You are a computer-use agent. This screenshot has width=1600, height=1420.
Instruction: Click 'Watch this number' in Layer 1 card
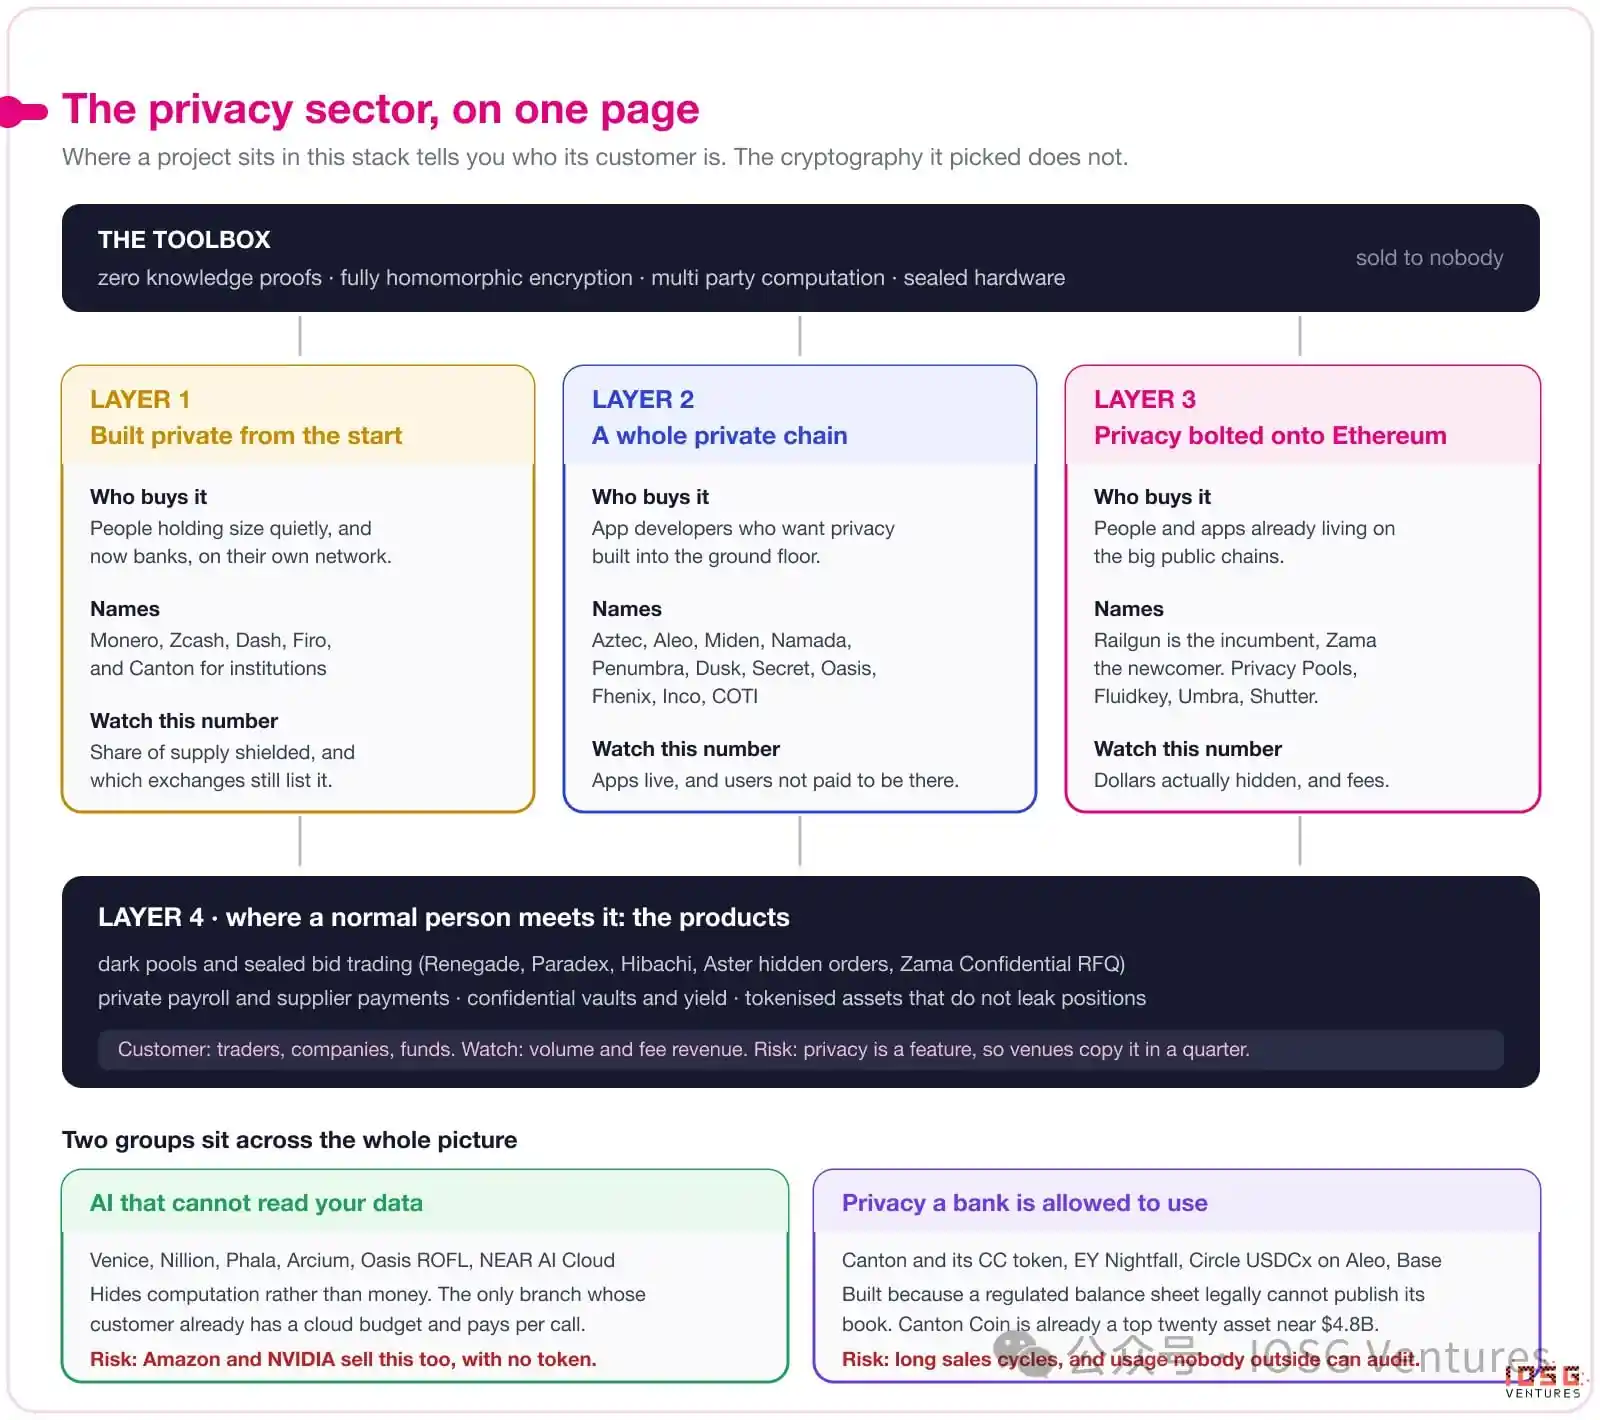click(184, 721)
